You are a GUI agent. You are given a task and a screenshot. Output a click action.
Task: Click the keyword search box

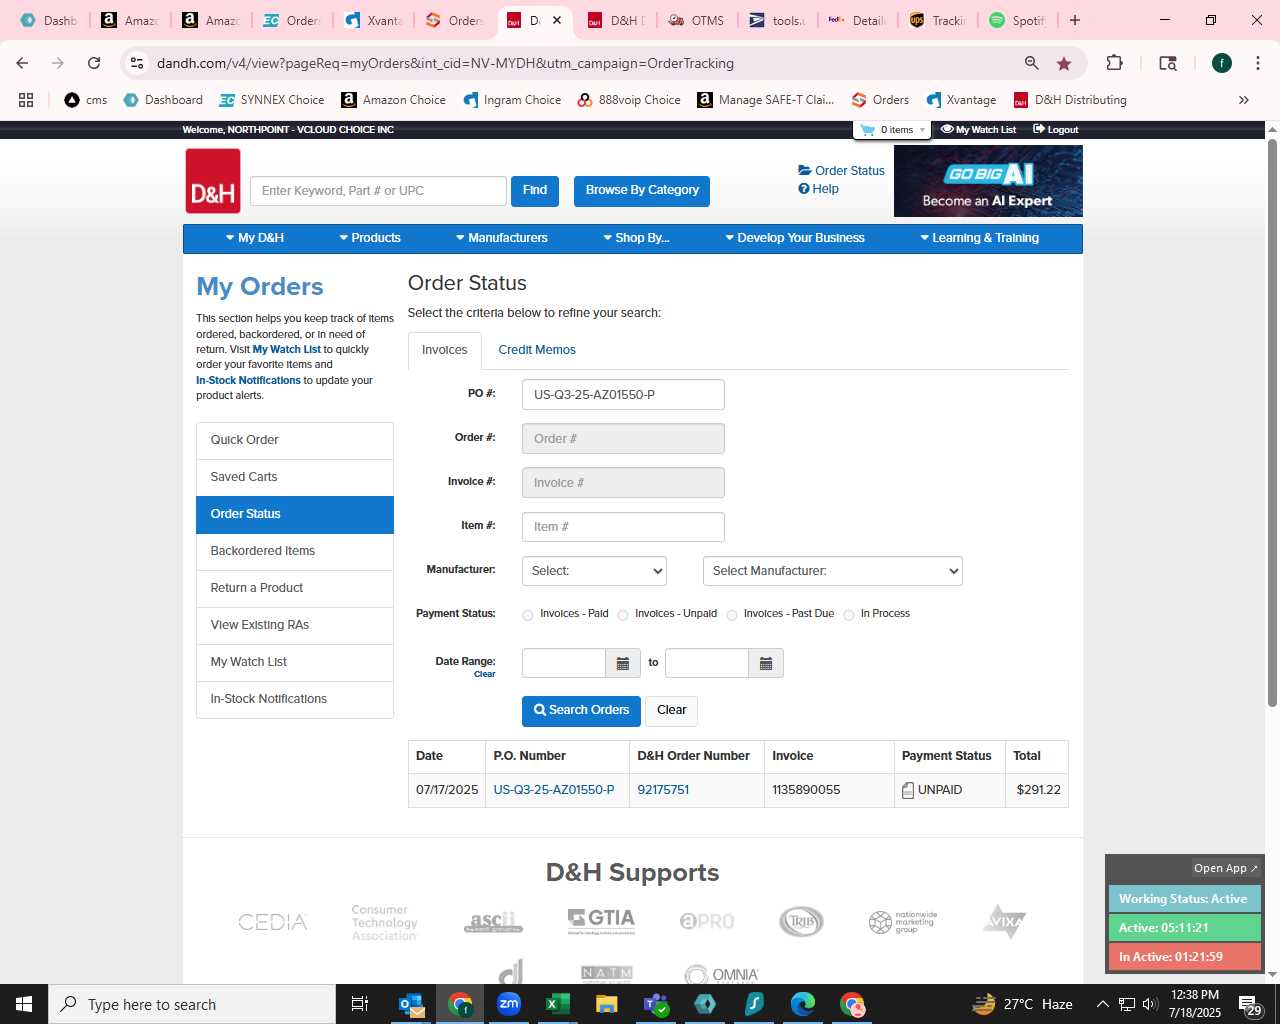point(378,191)
